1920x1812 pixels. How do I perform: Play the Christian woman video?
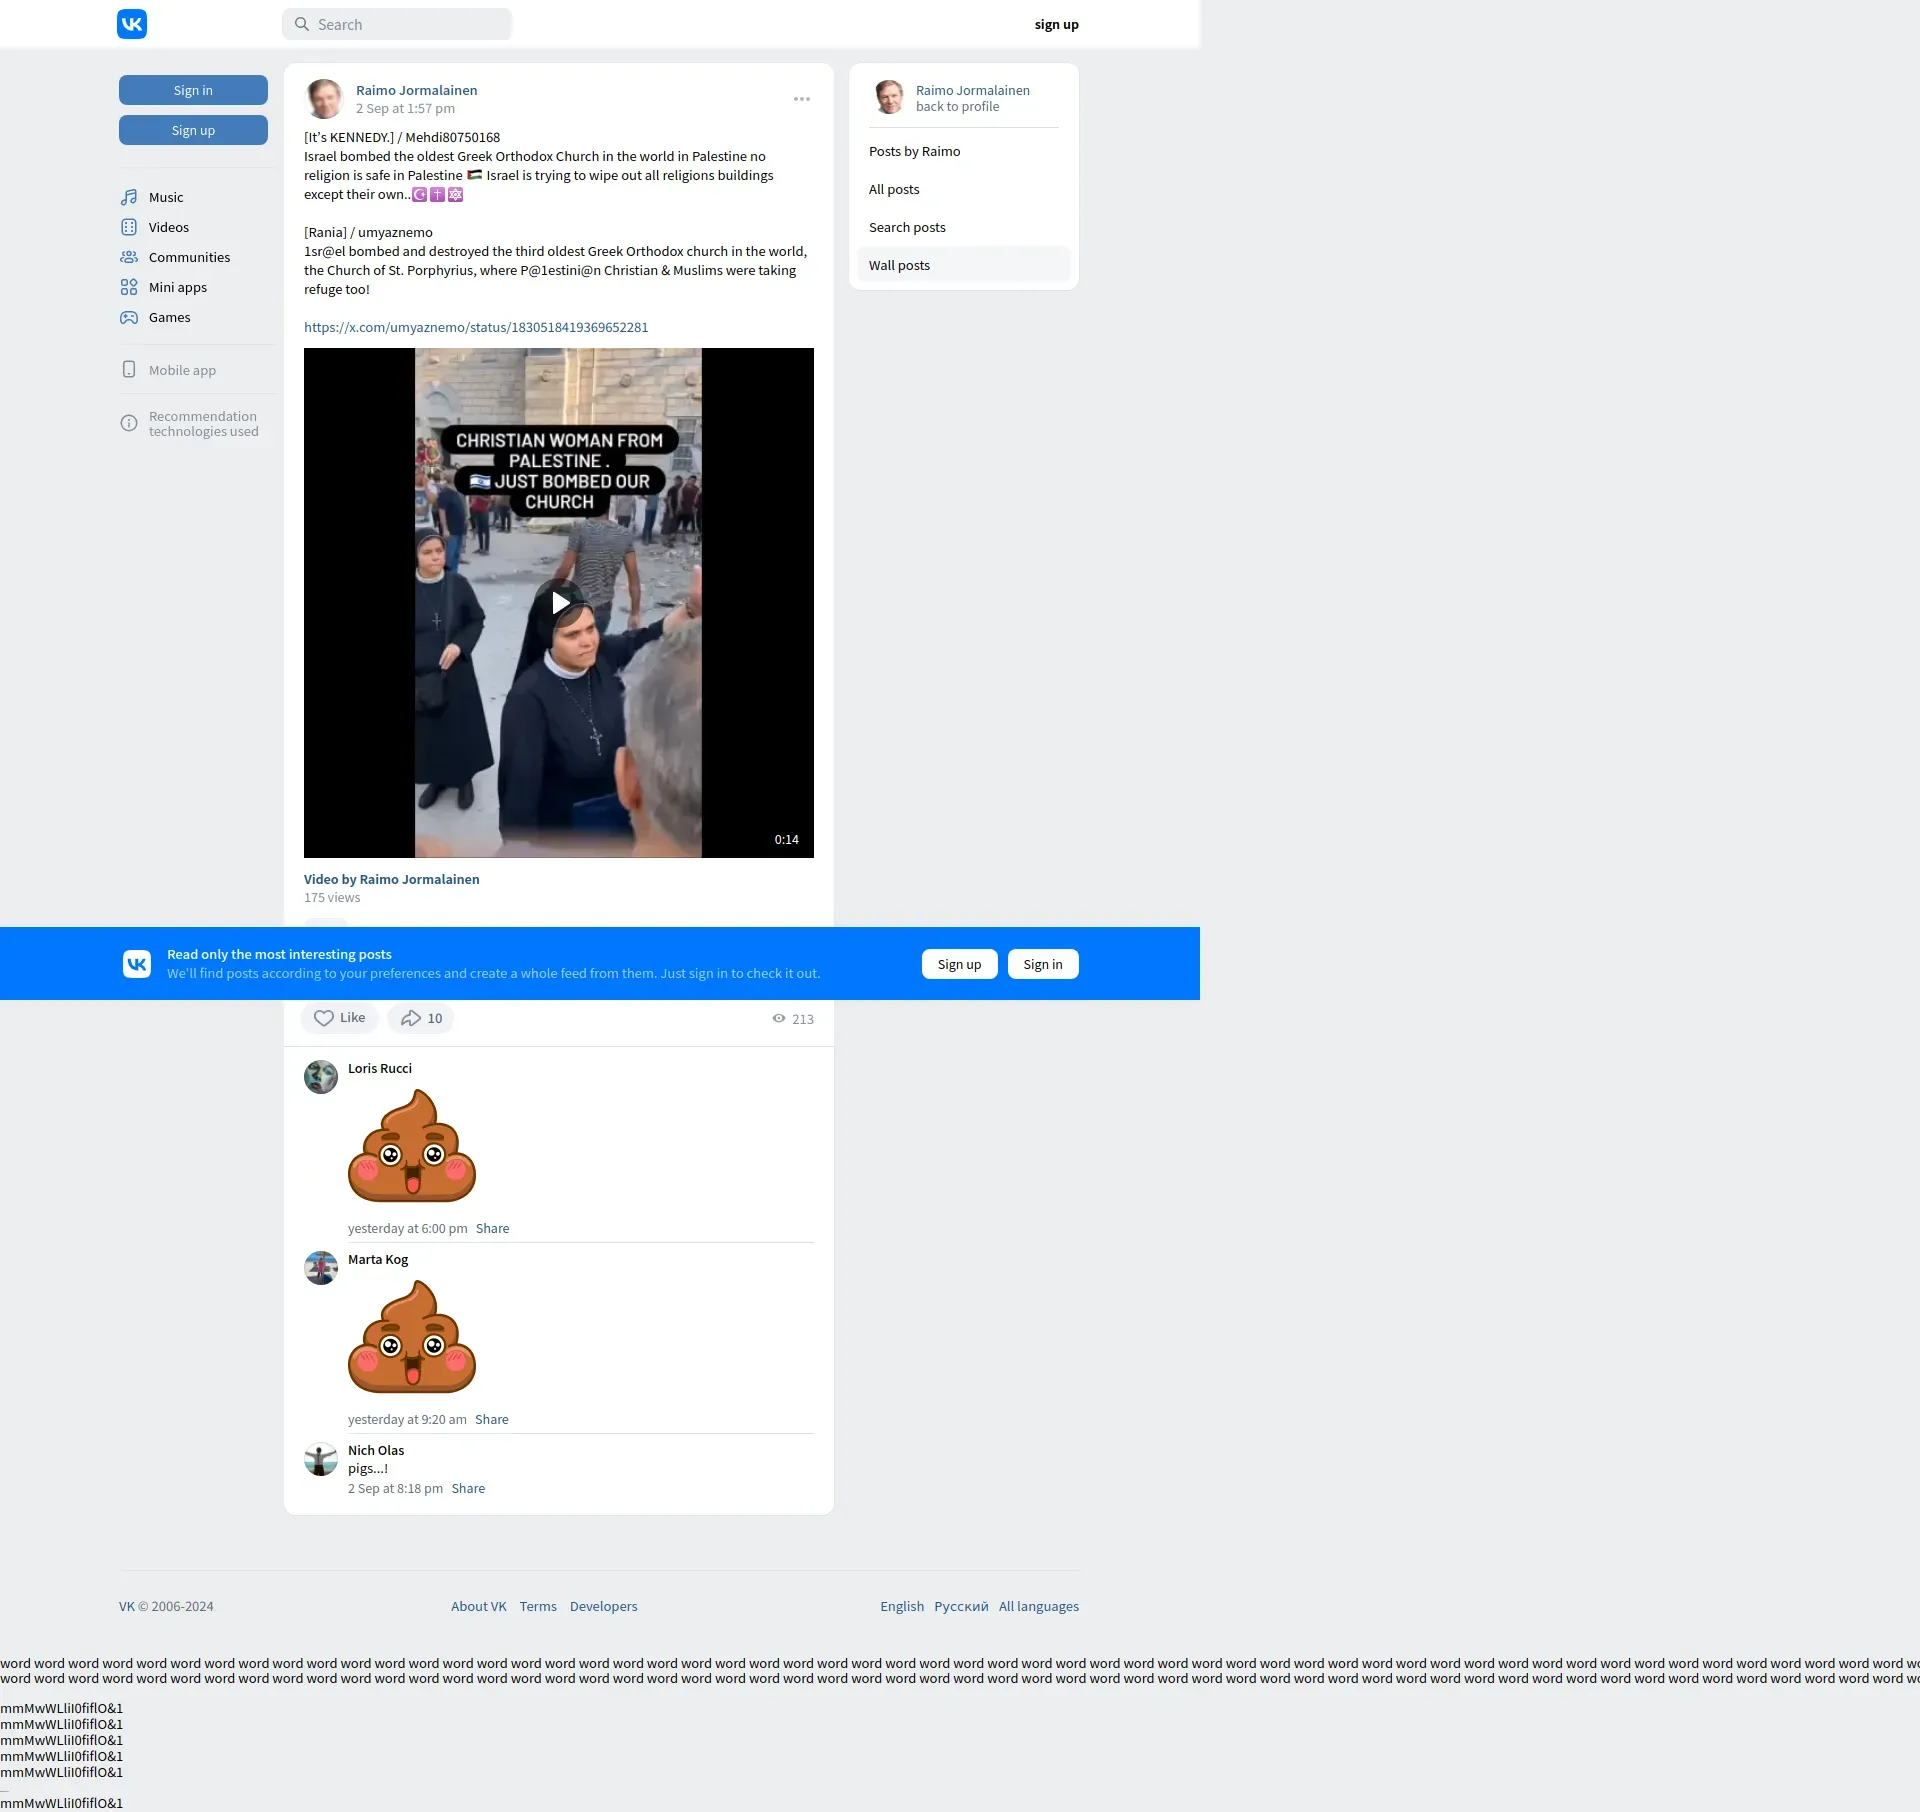559,603
